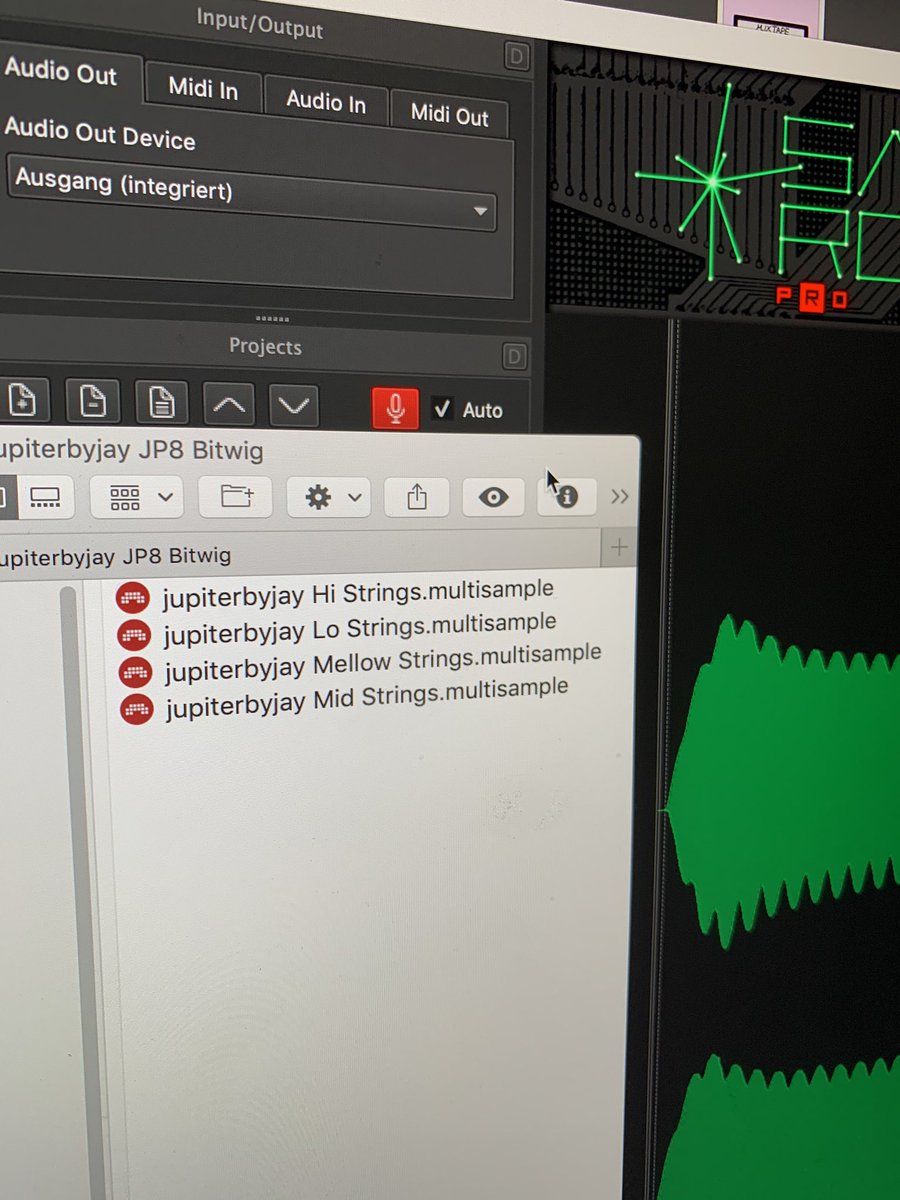Toggle the red microphone record button
This screenshot has height=1200, width=900.
pos(396,408)
